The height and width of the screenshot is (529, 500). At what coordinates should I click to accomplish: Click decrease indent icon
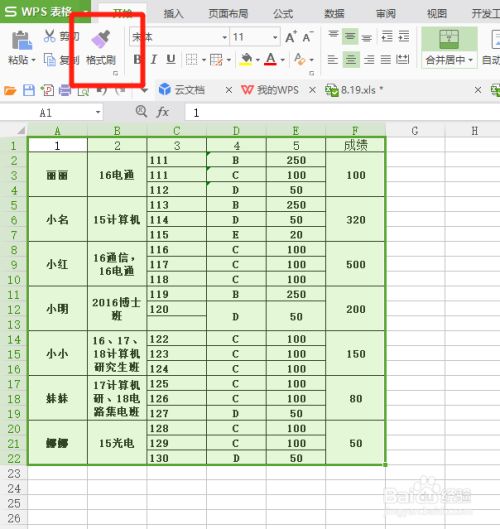click(387, 36)
